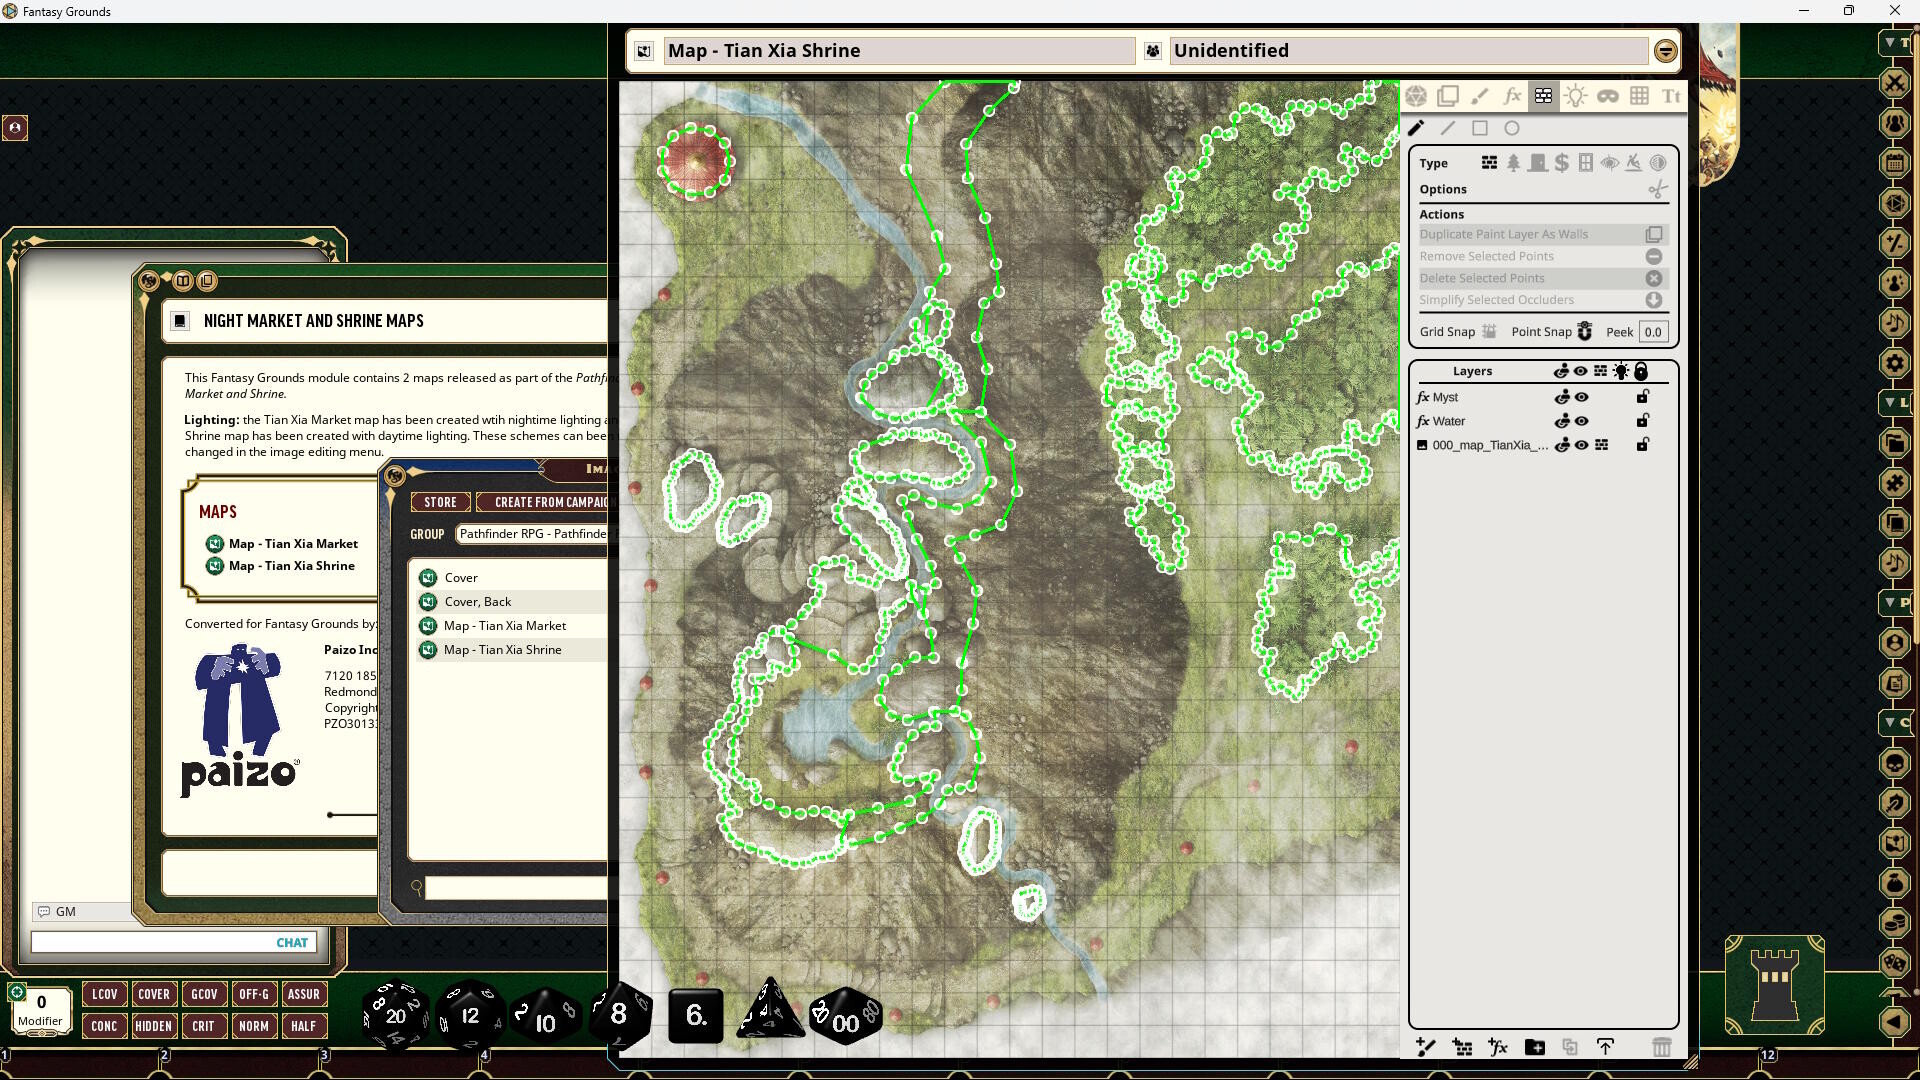Image resolution: width=1920 pixels, height=1080 pixels.
Task: Click the COVER modifier button
Action: click(154, 994)
